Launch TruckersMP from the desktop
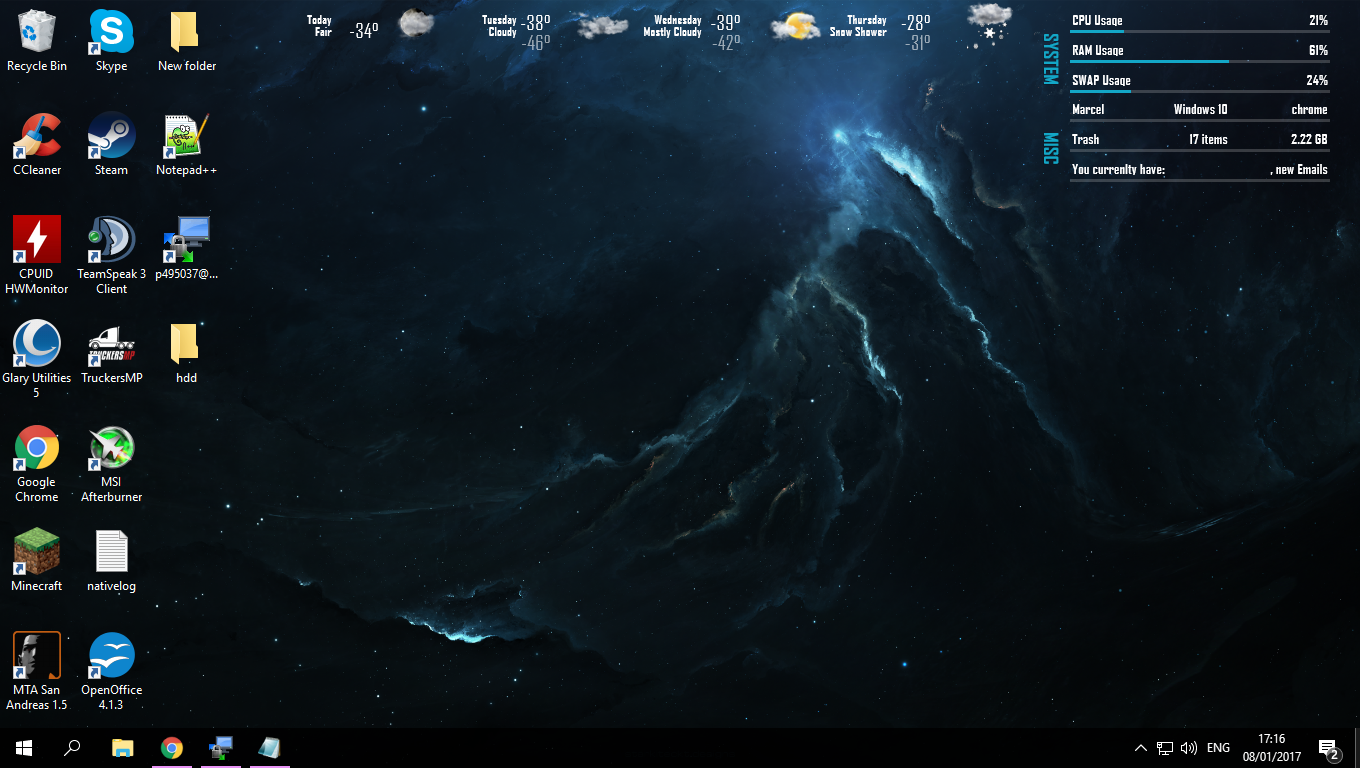 111,353
